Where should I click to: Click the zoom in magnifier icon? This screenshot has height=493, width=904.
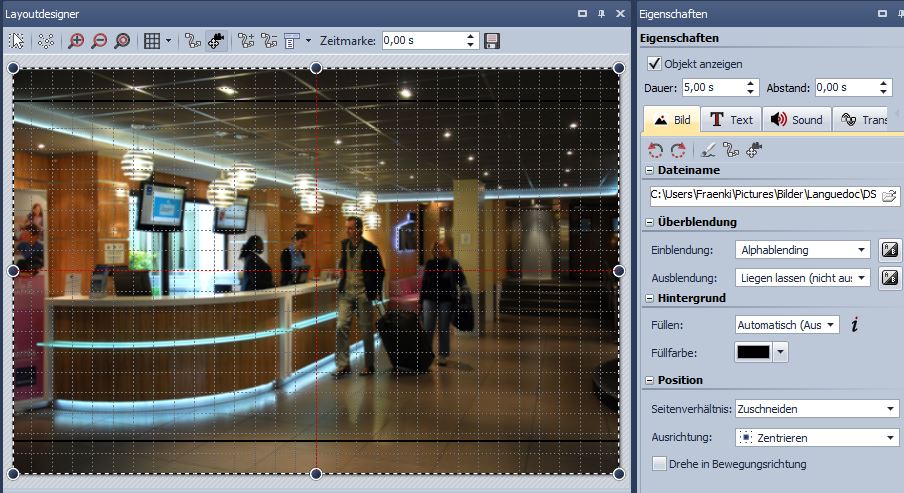pos(76,41)
